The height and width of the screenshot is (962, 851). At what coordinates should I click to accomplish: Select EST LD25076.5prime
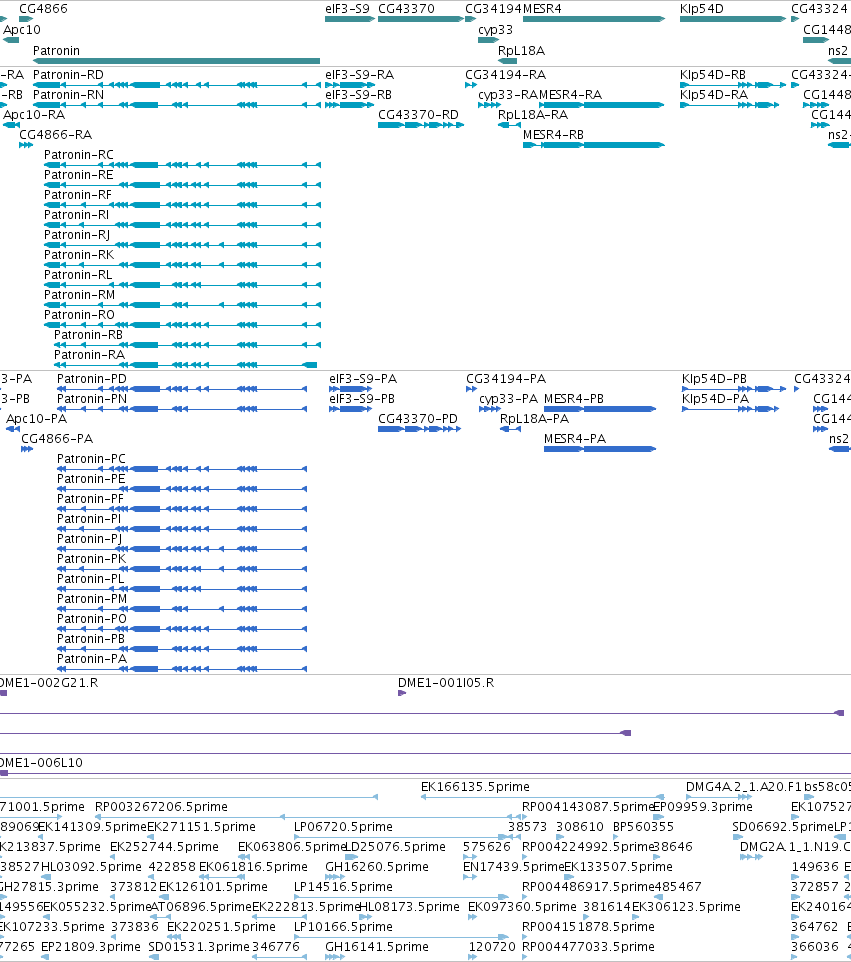pyautogui.click(x=352, y=857)
